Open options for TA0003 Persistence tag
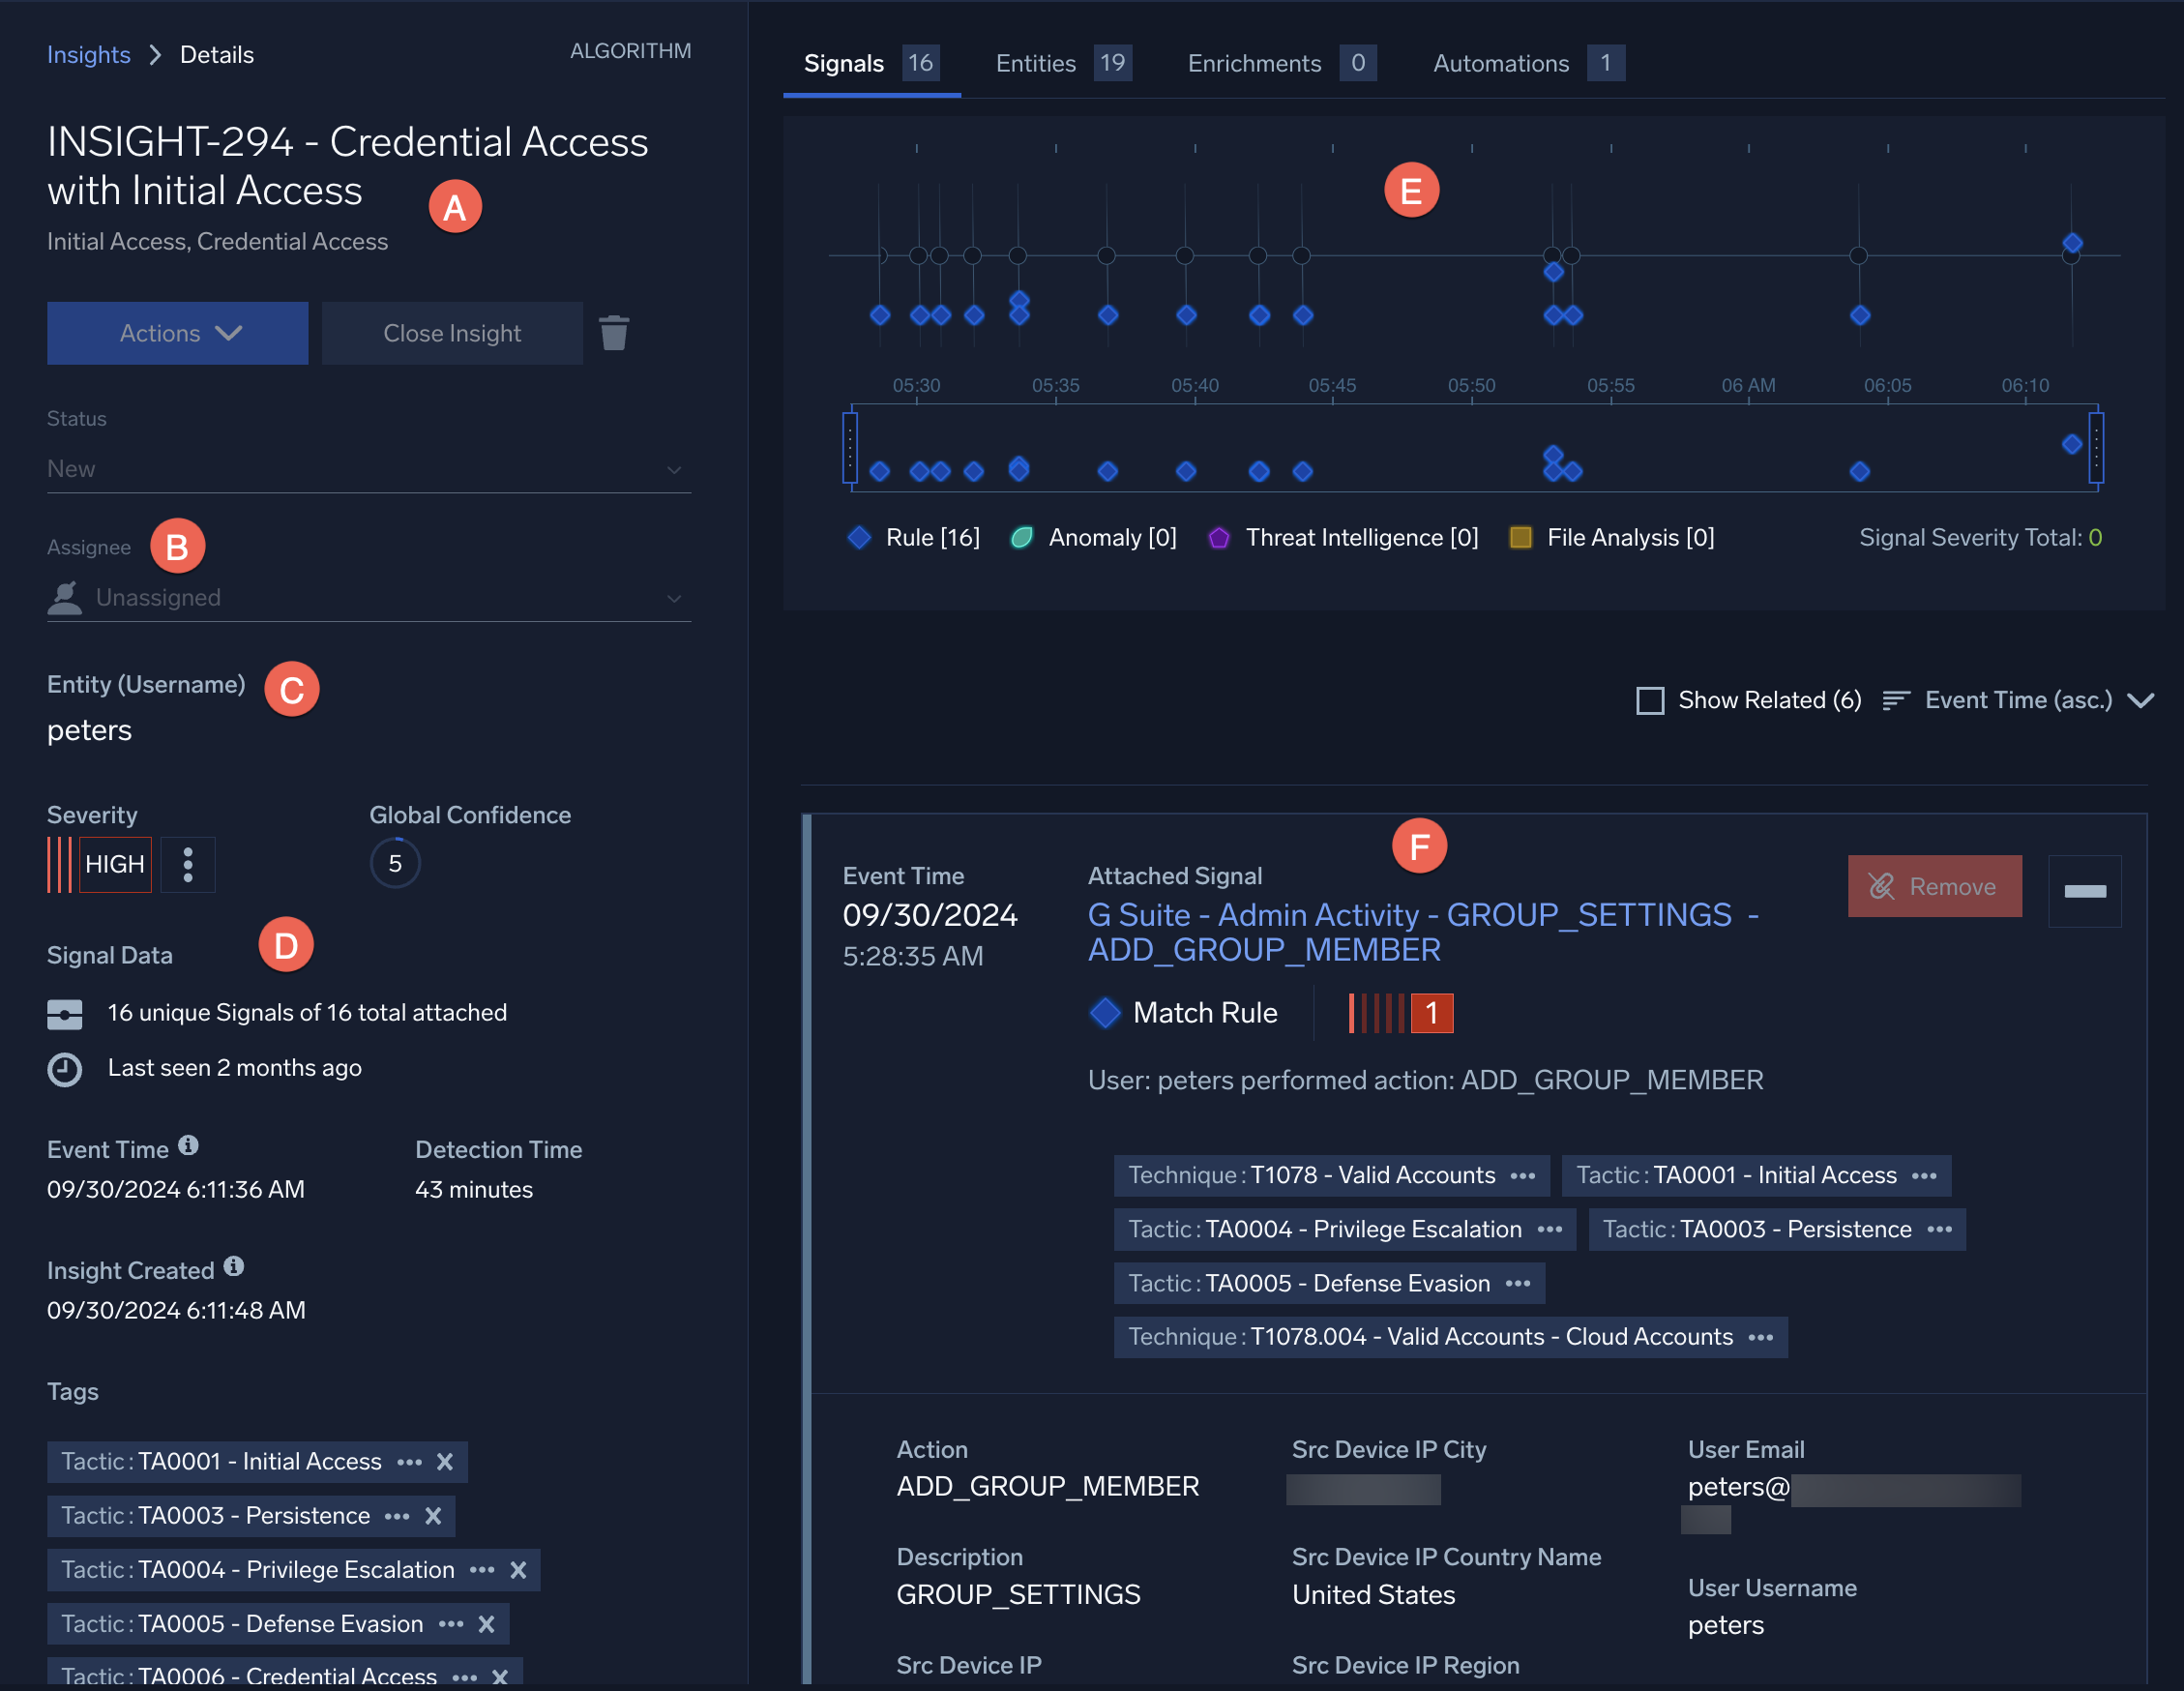Viewport: 2184px width, 1691px height. coord(397,1516)
